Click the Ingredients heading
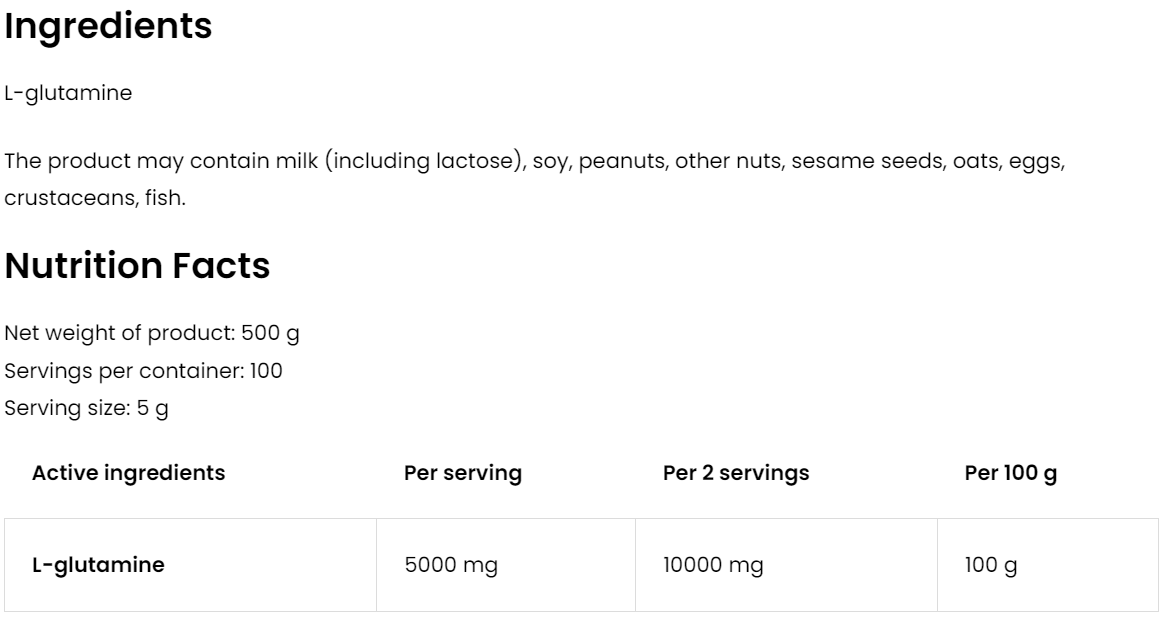The height and width of the screenshot is (617, 1164). 108,27
